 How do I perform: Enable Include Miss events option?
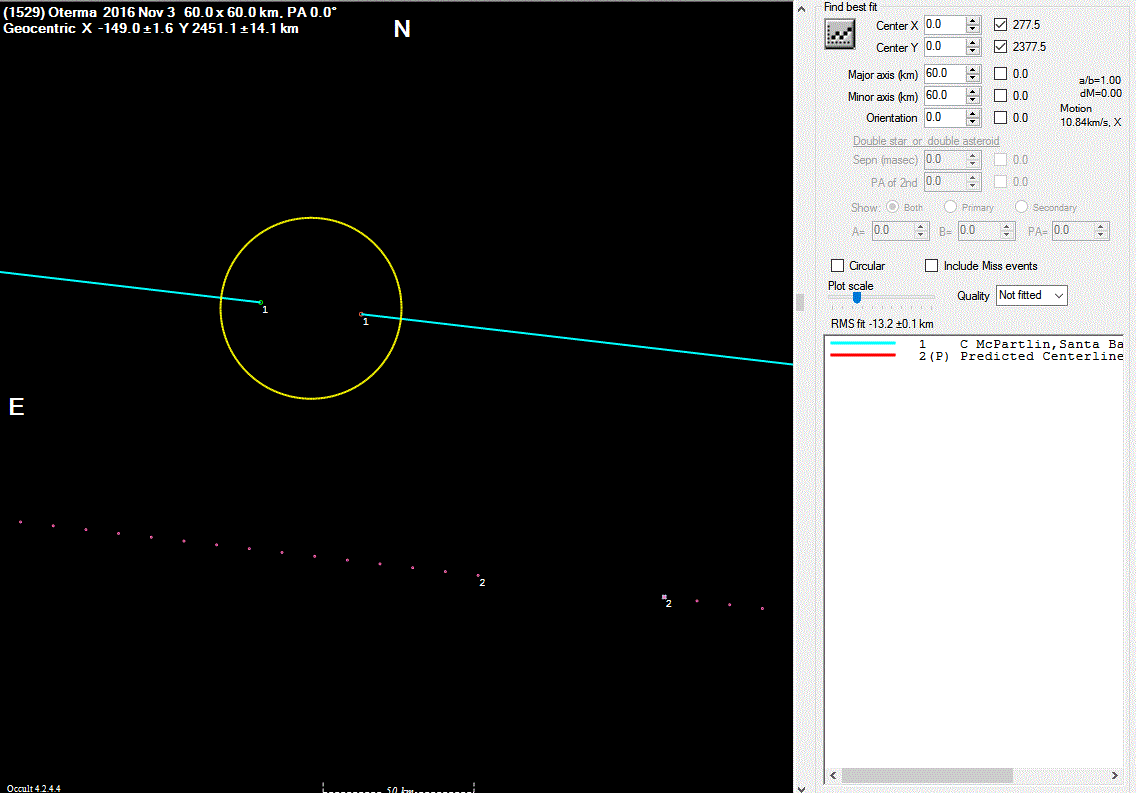coord(932,266)
